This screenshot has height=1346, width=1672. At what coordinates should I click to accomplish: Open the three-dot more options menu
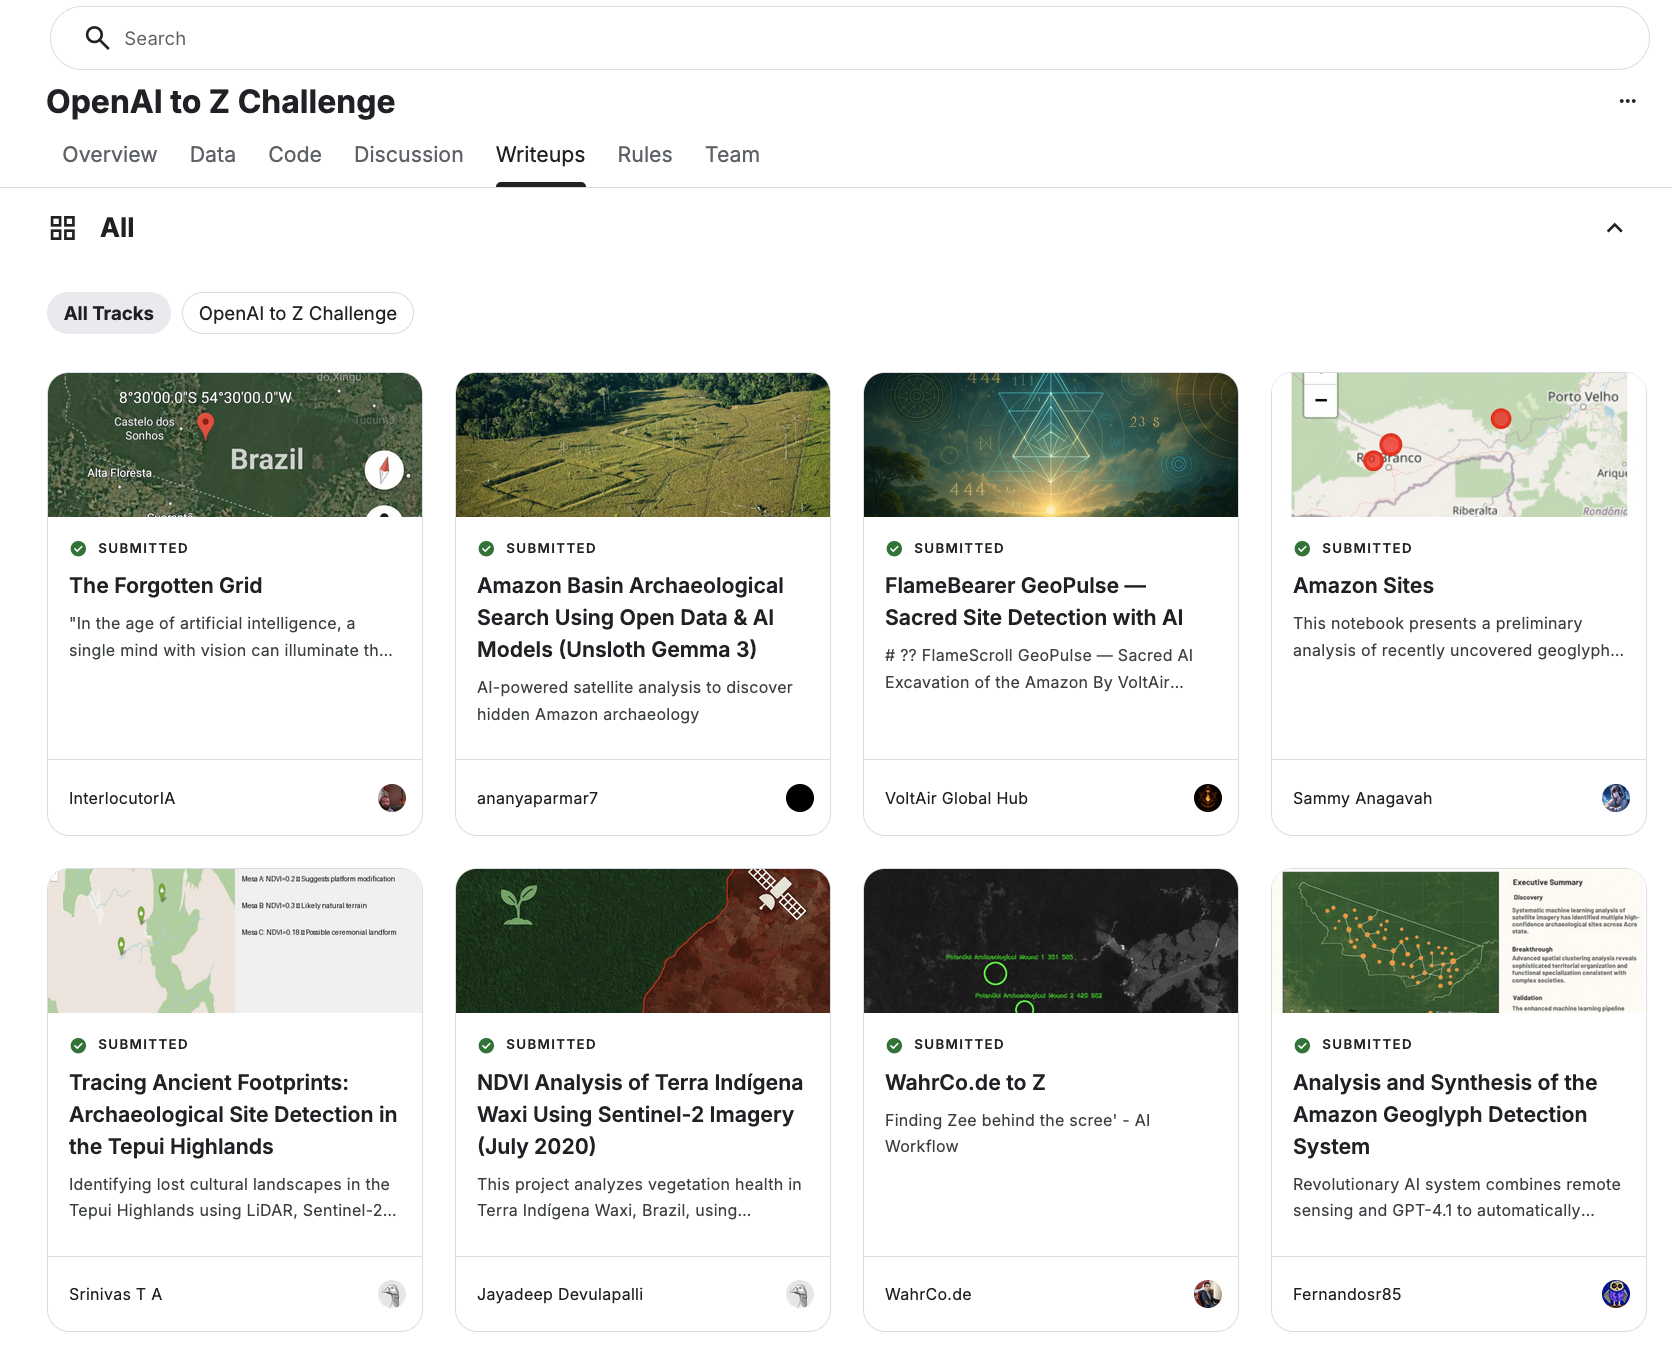pos(1627,101)
